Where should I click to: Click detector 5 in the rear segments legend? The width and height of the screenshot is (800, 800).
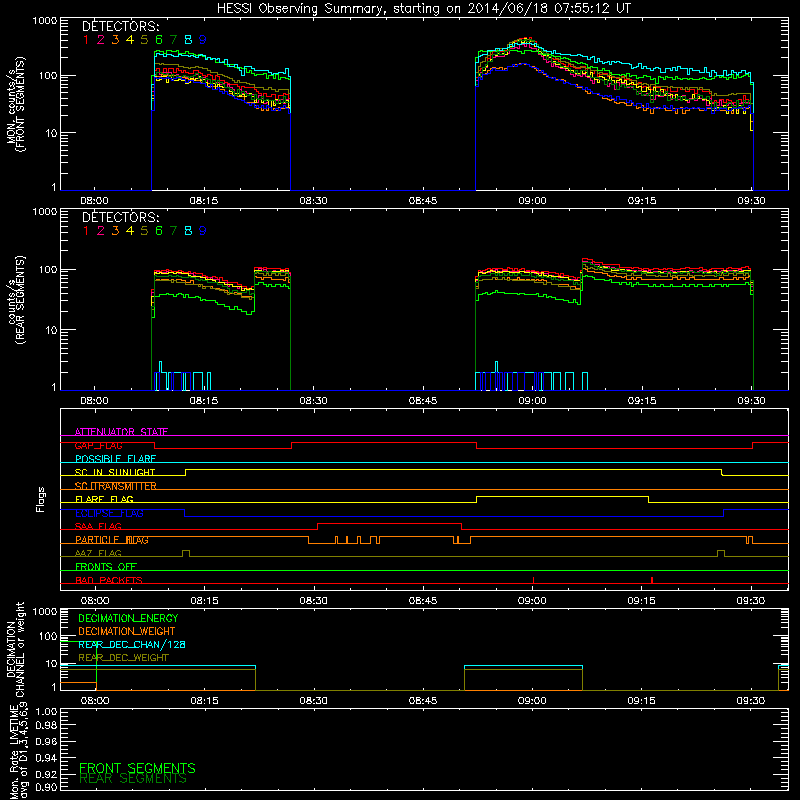pos(144,231)
